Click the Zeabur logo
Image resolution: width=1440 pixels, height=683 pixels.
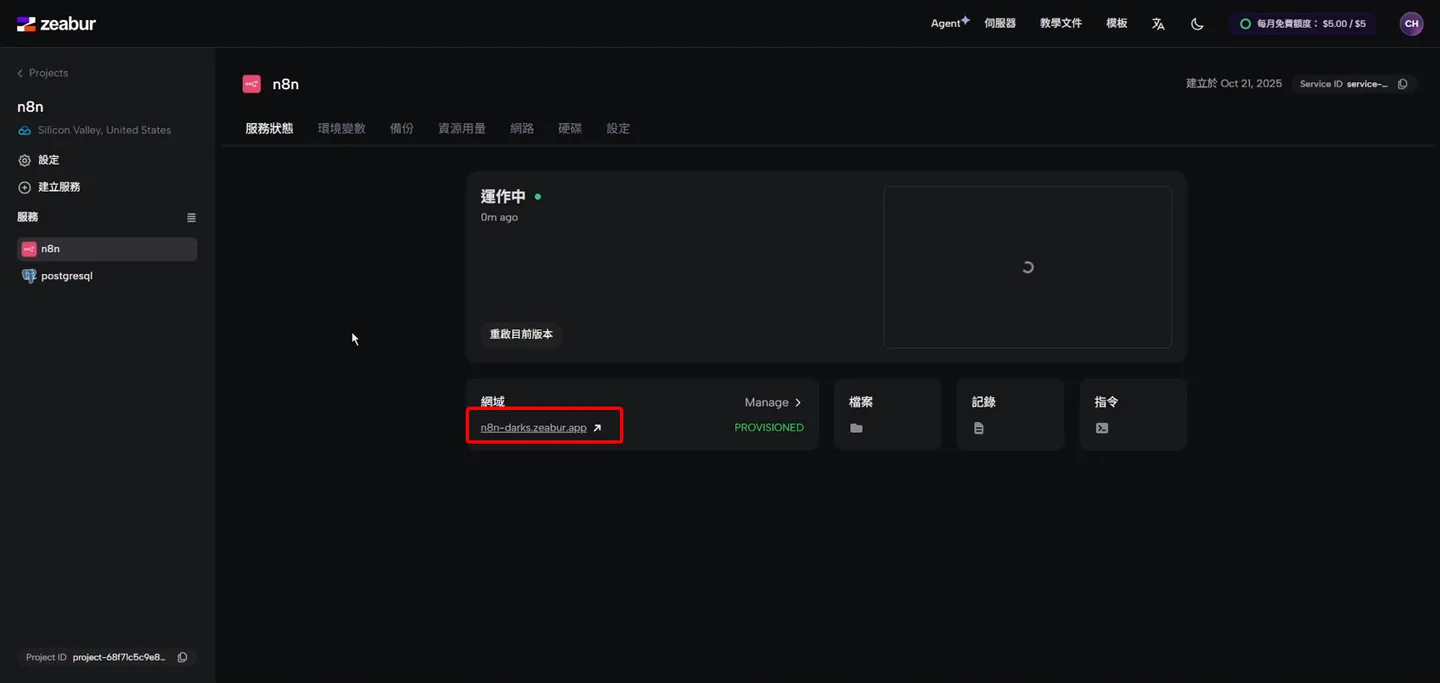click(x=56, y=24)
